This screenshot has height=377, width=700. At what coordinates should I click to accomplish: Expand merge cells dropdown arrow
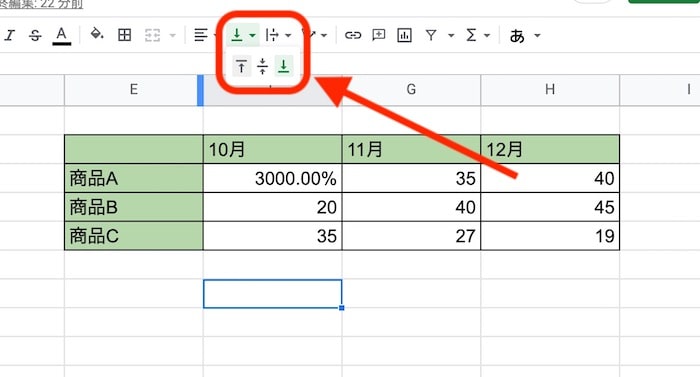(172, 35)
